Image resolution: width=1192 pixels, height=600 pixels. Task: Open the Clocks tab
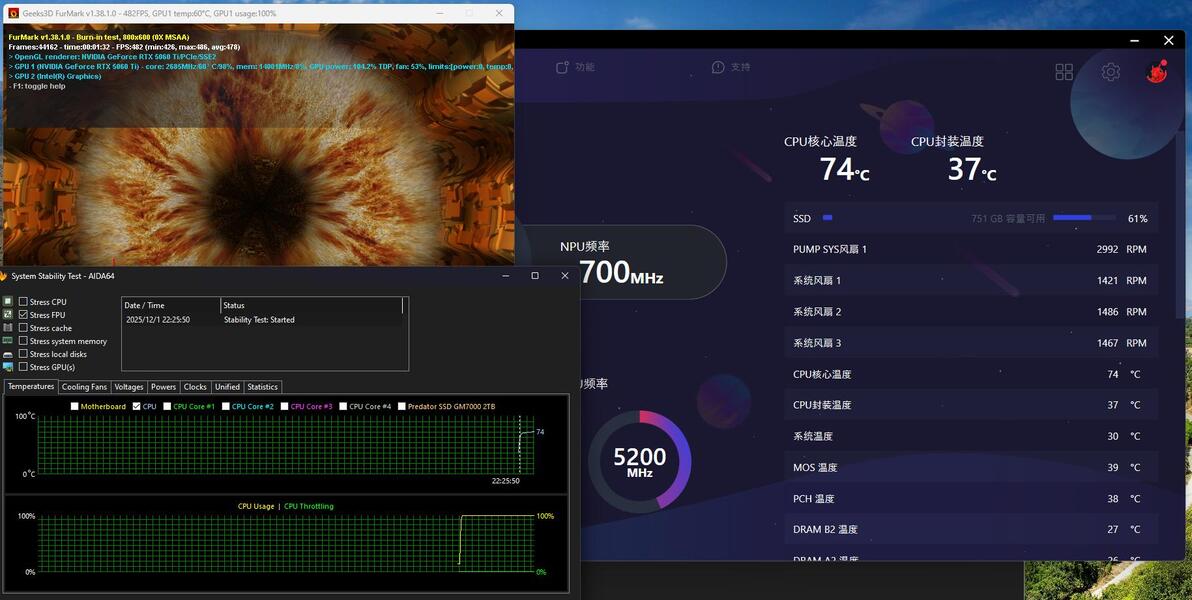(x=195, y=387)
